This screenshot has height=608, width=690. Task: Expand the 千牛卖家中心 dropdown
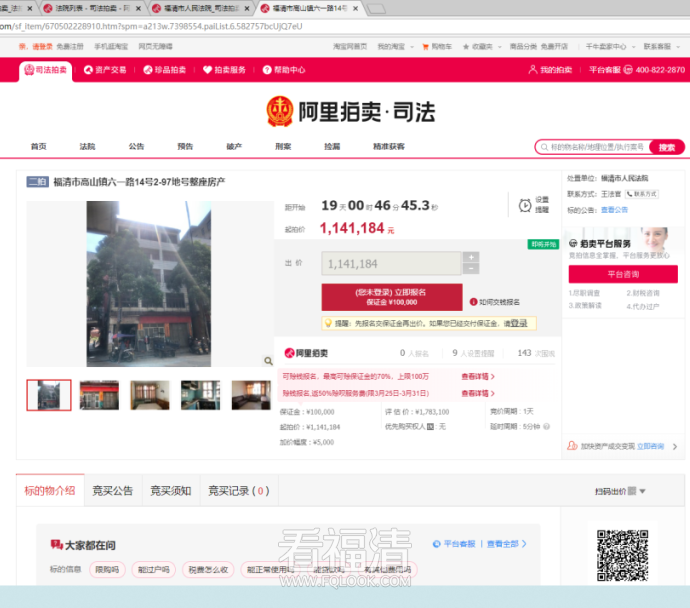pyautogui.click(x=610, y=47)
